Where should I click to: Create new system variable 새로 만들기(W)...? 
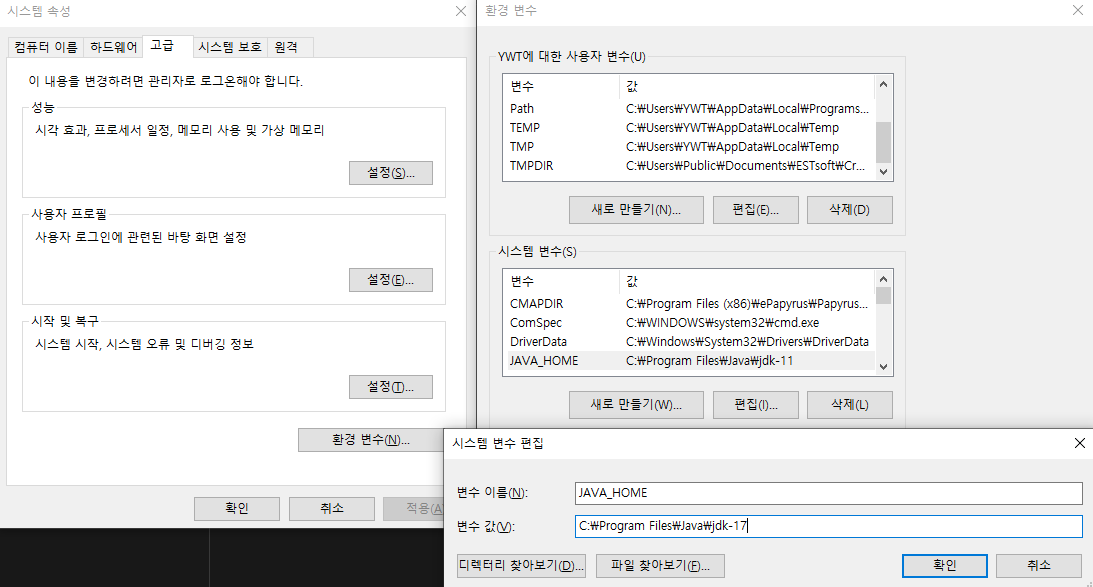636,404
